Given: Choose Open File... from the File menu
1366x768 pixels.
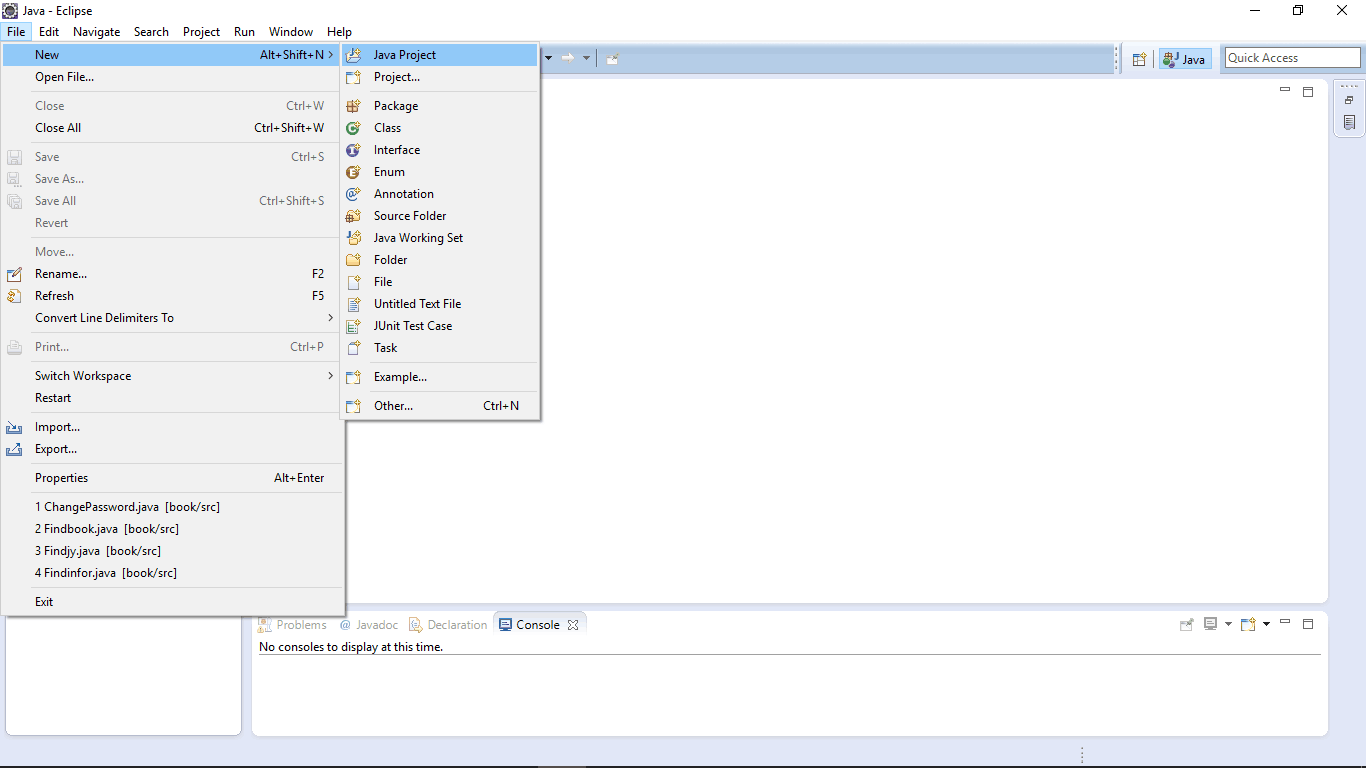Looking at the screenshot, I should 173,77.
